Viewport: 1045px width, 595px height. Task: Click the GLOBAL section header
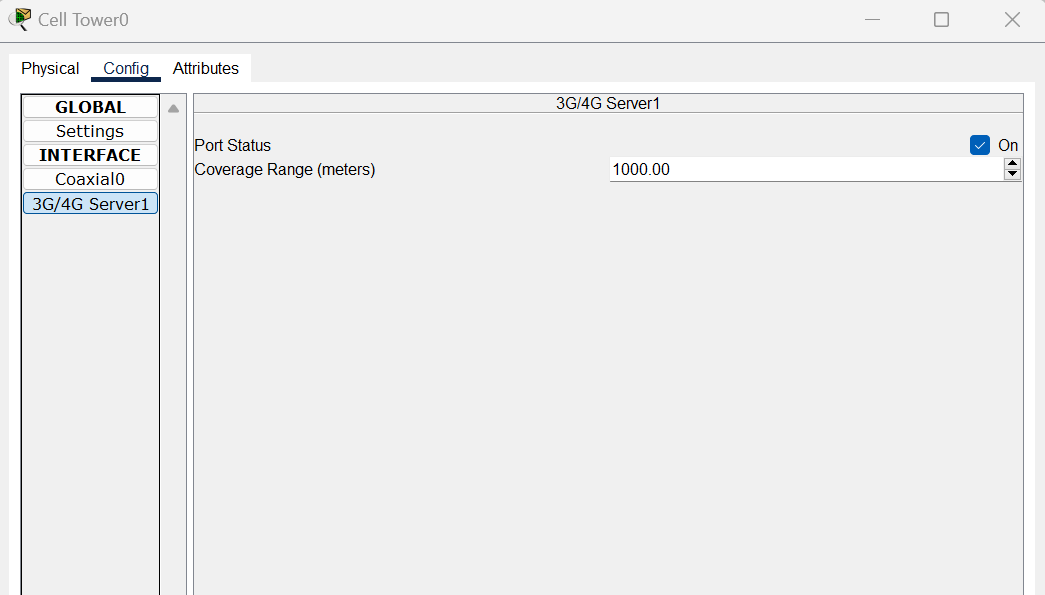[90, 107]
